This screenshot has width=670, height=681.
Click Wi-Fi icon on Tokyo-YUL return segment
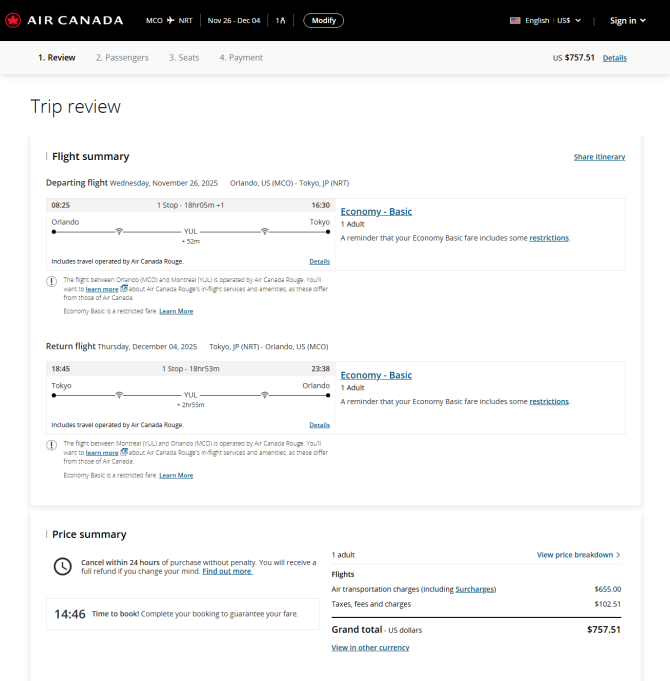click(x=119, y=394)
